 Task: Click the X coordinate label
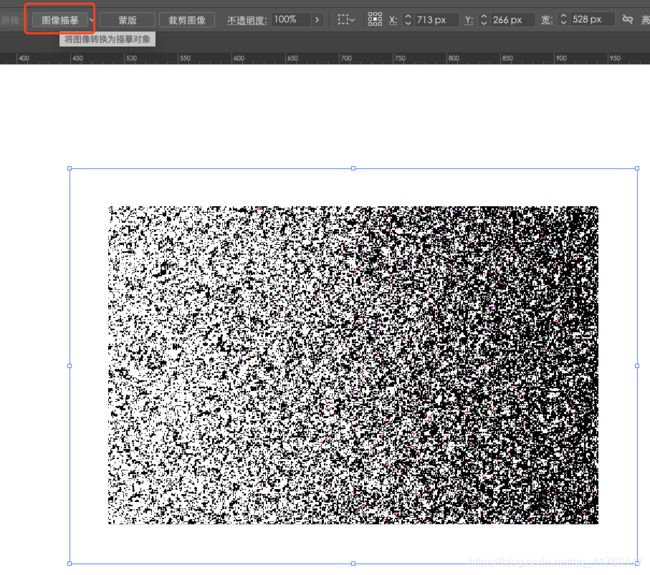393,20
